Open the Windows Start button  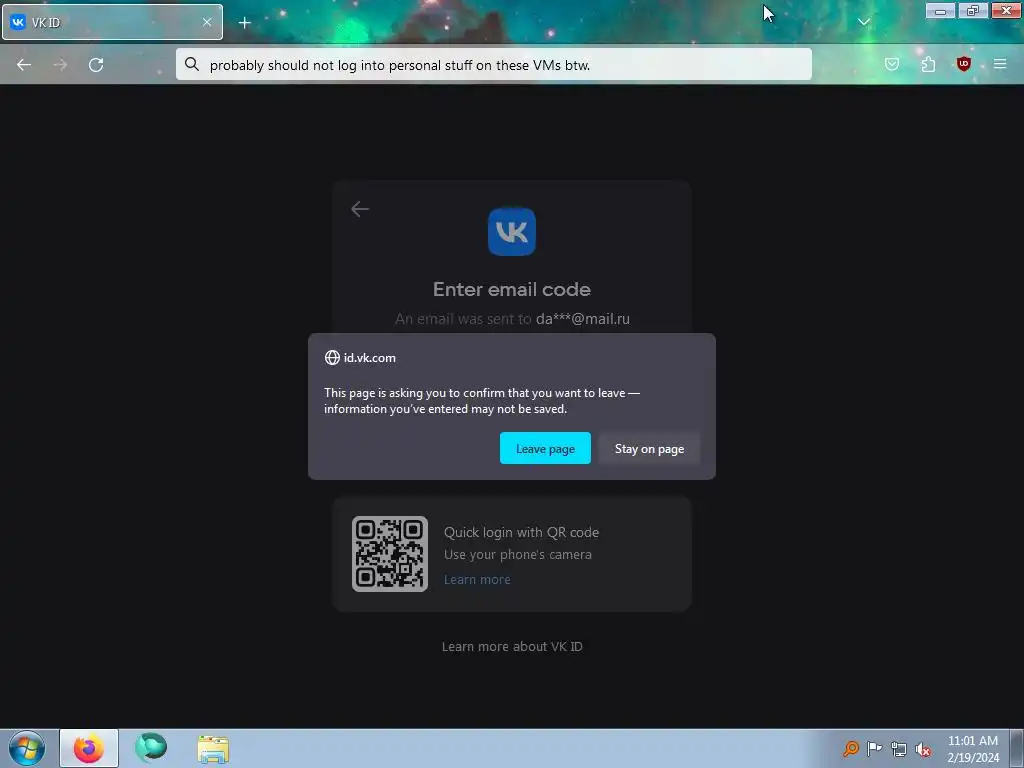[27, 748]
